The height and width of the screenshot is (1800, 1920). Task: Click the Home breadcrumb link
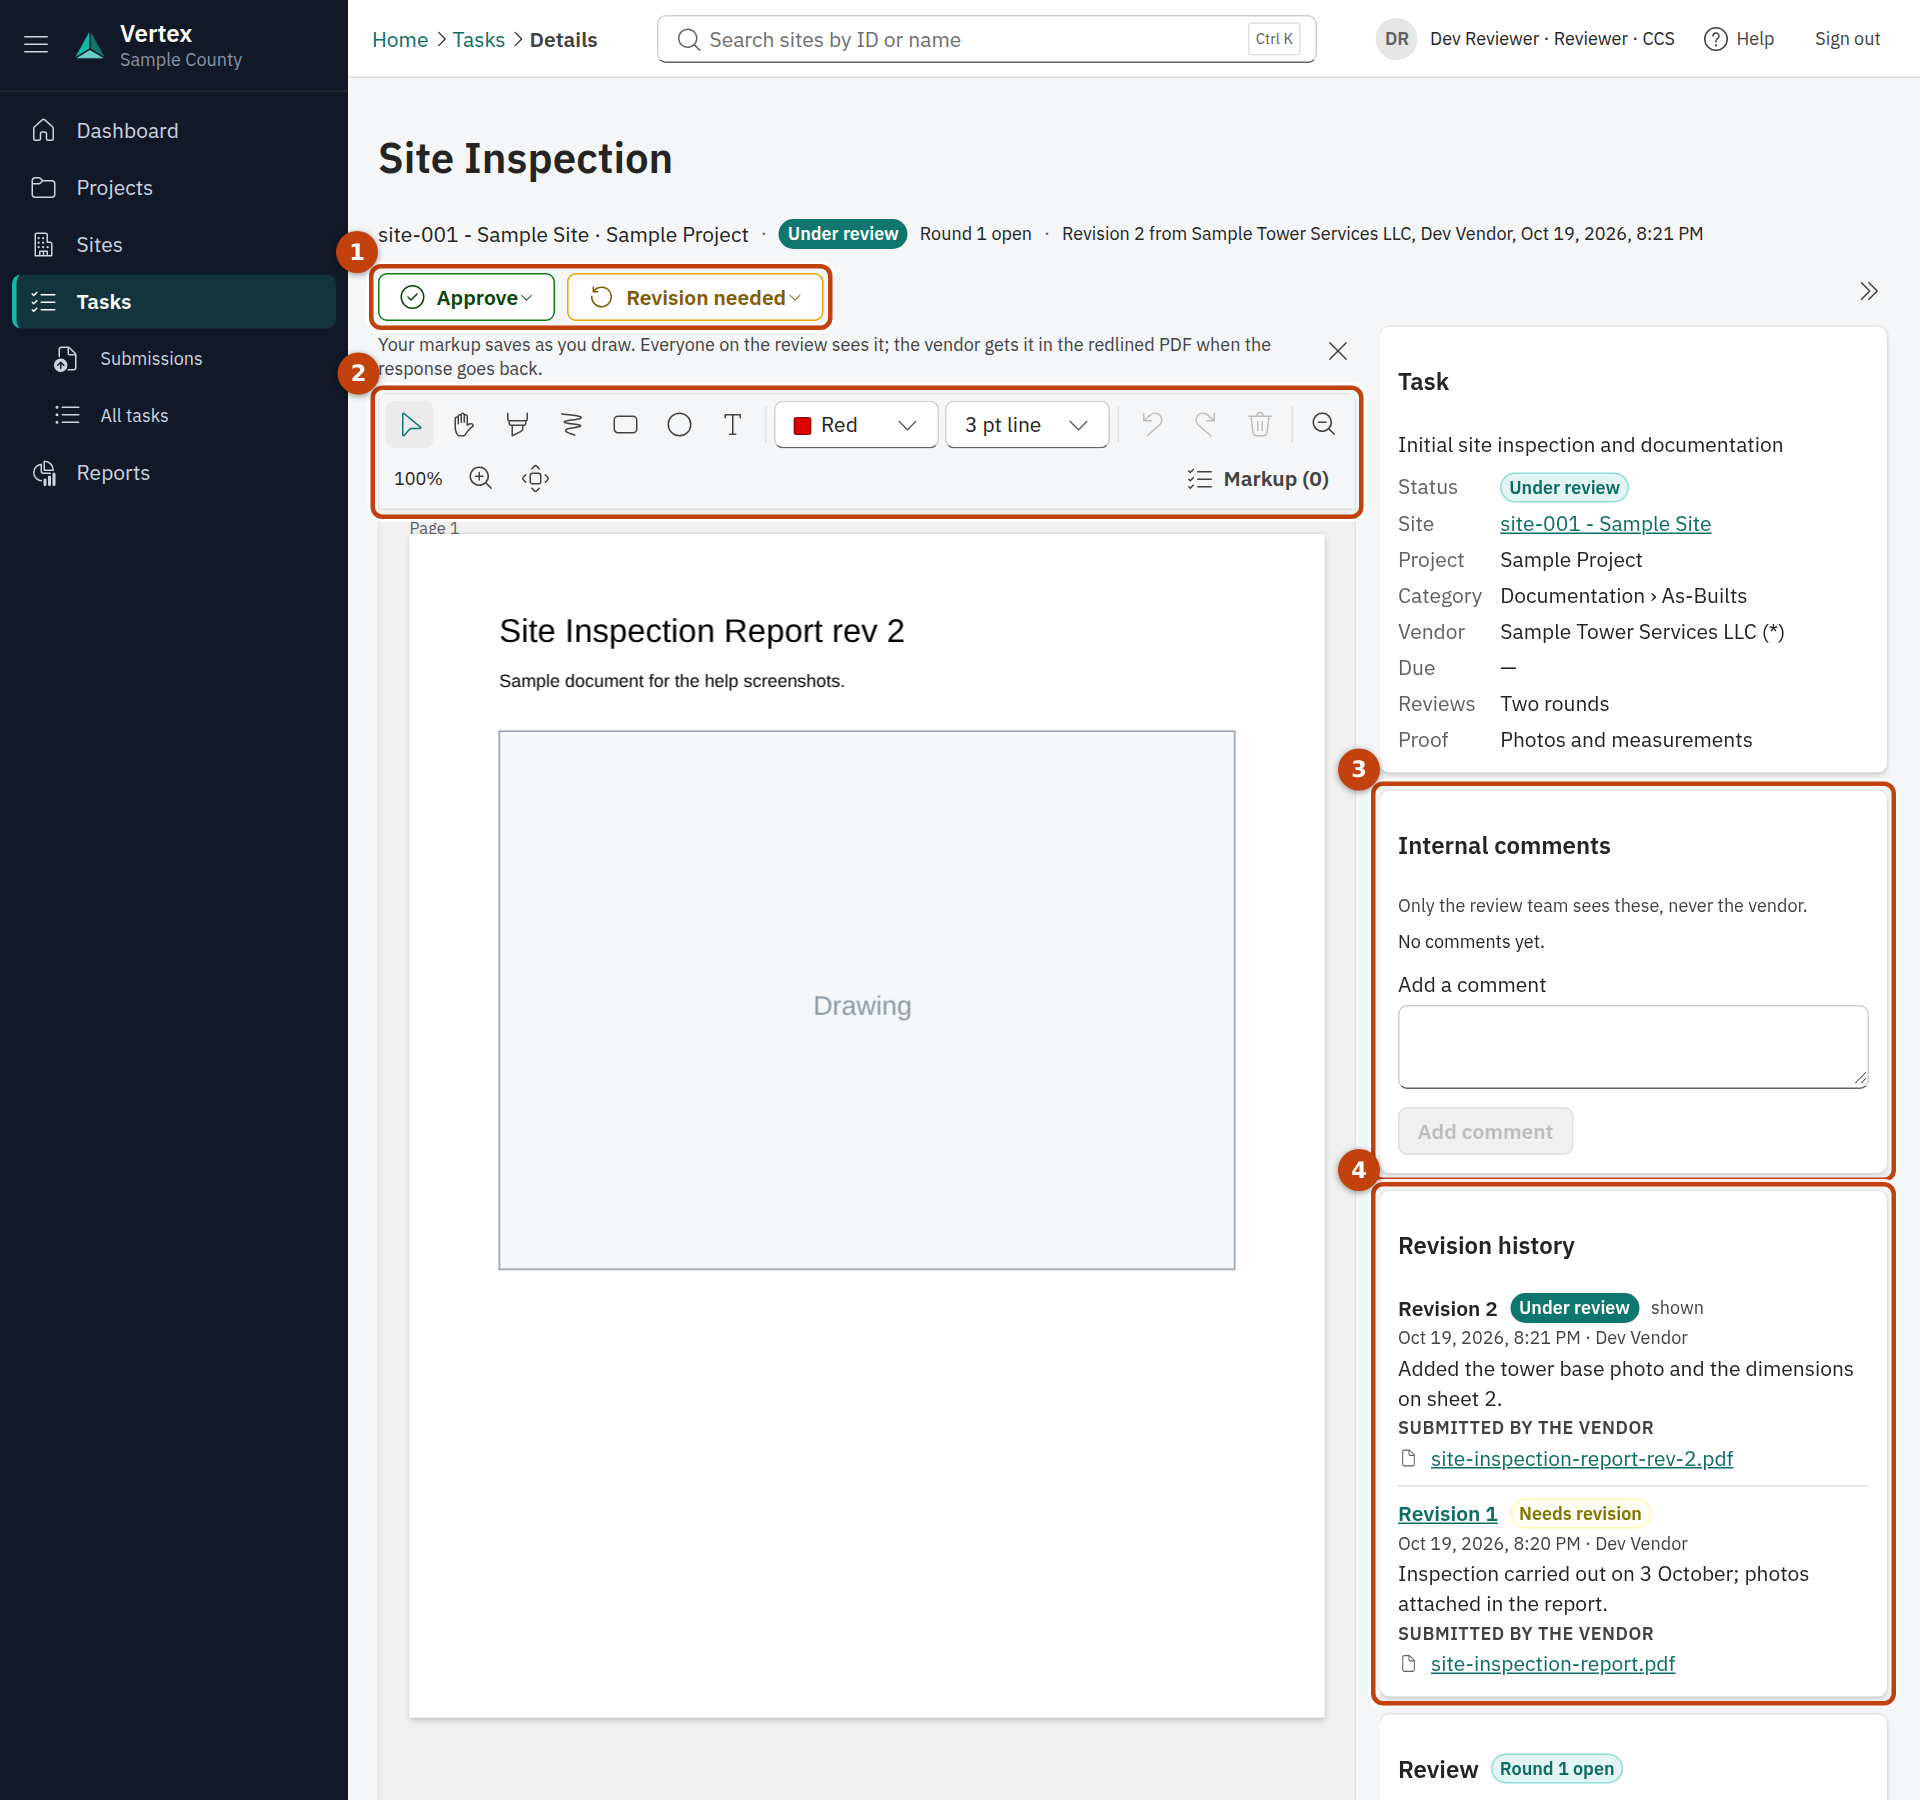tap(400, 40)
